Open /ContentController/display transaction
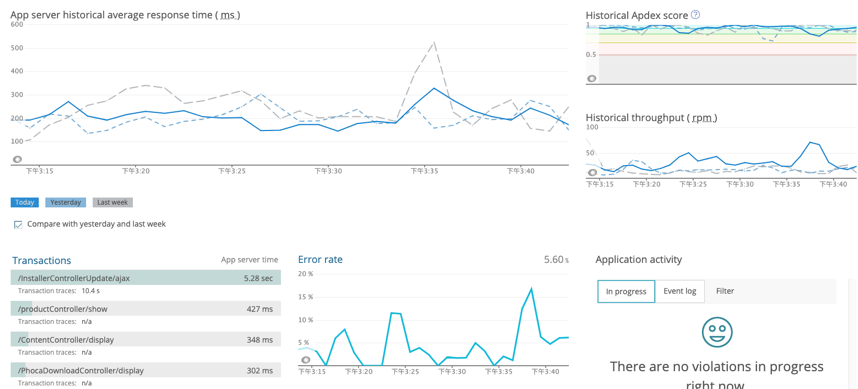Viewport: 858px width, 389px height. point(146,340)
